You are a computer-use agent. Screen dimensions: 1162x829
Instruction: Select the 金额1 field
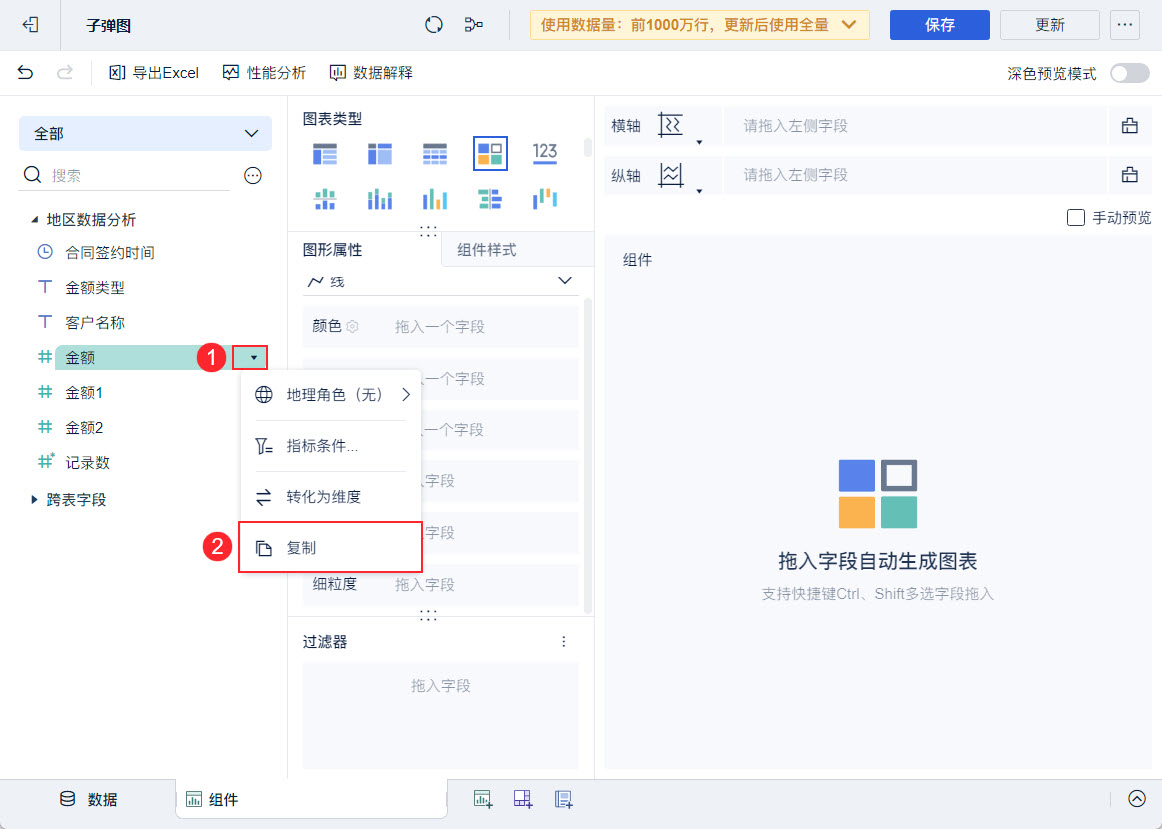pos(84,393)
